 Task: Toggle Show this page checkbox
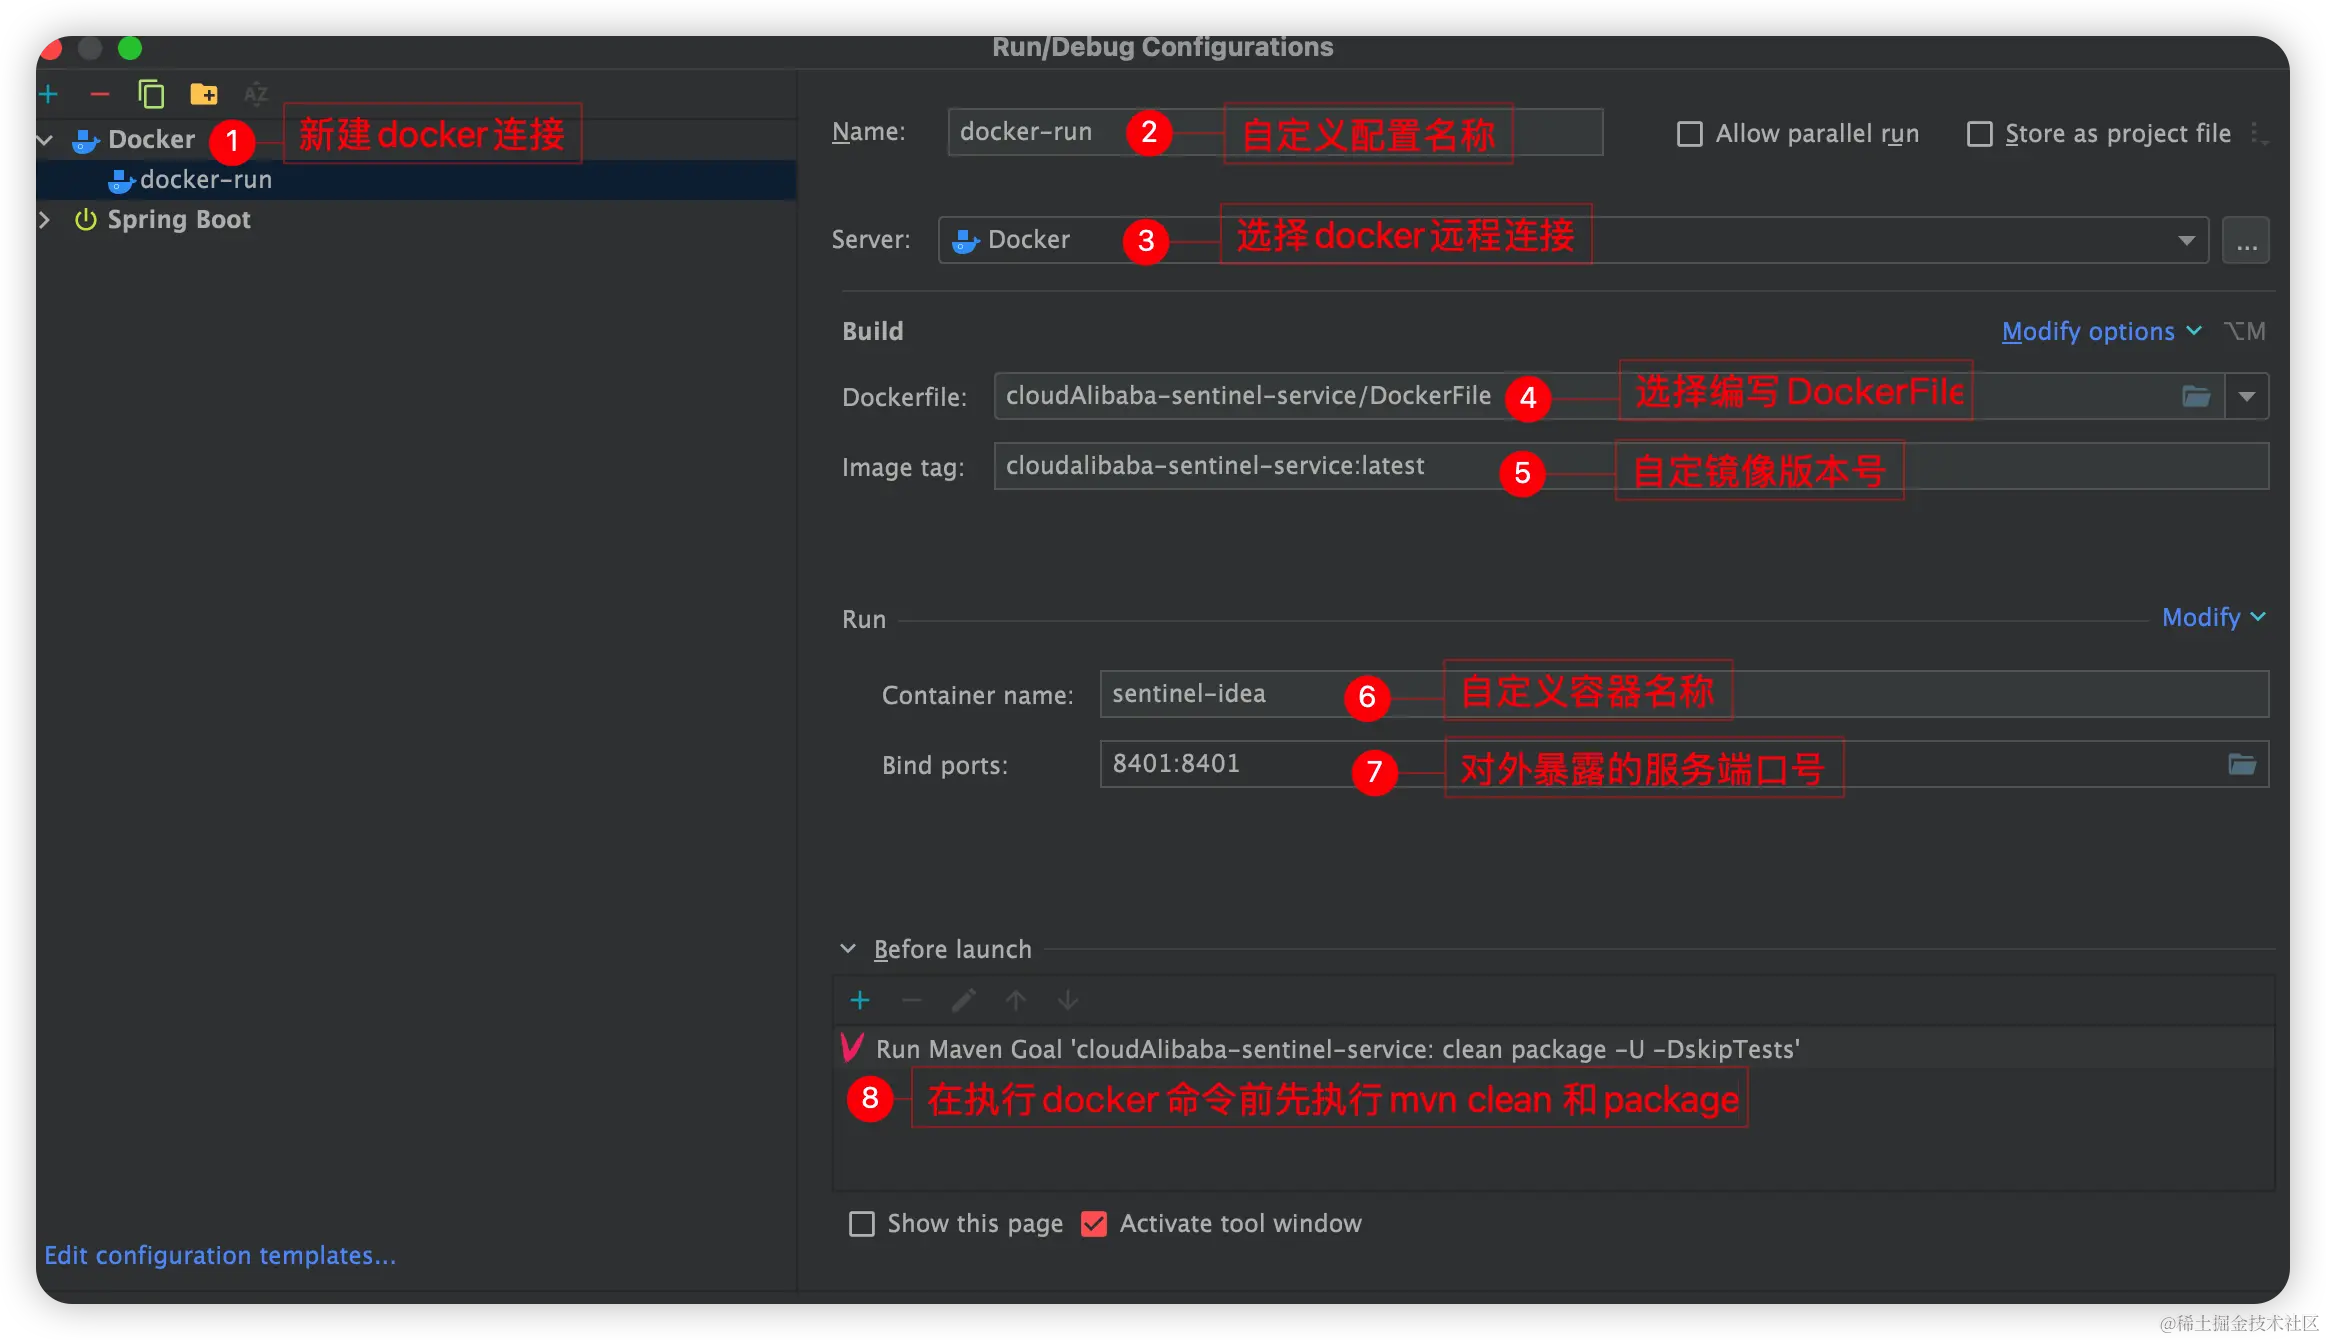862,1224
